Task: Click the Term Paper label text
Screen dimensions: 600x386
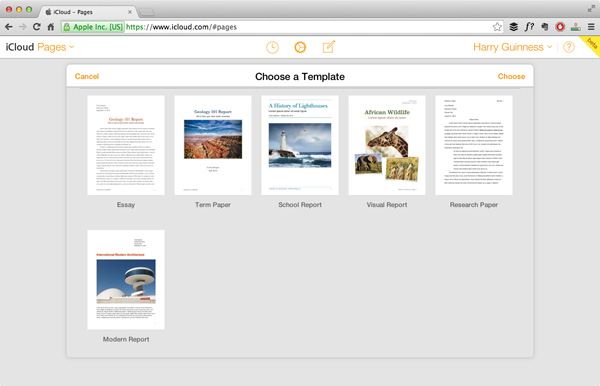Action: 213,205
